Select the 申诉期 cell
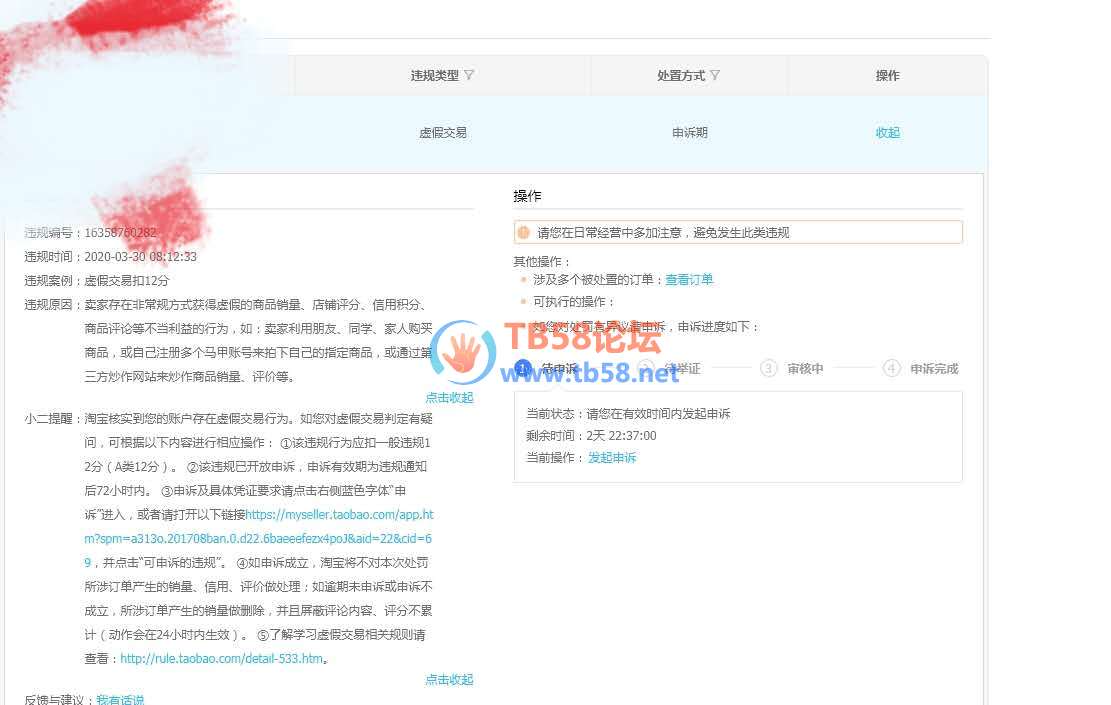1111x705 pixels. [x=689, y=132]
